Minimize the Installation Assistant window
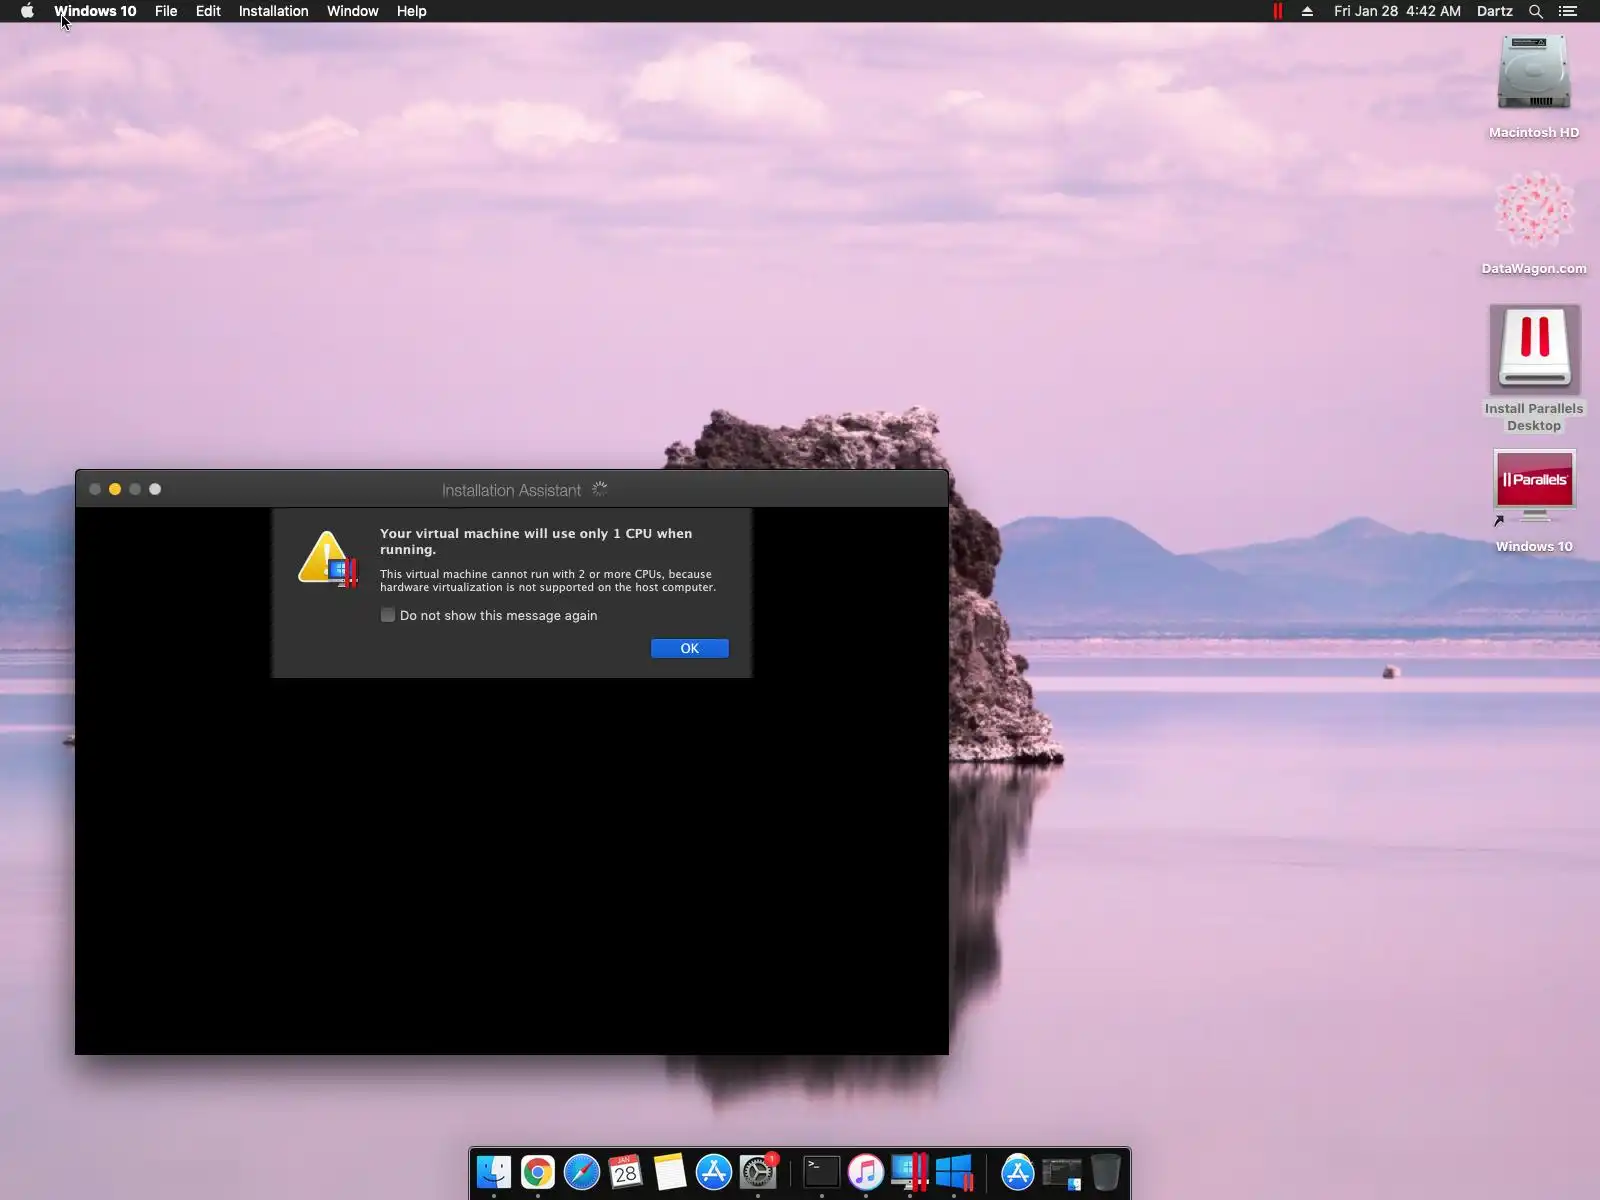This screenshot has width=1600, height=1200. tap(115, 489)
